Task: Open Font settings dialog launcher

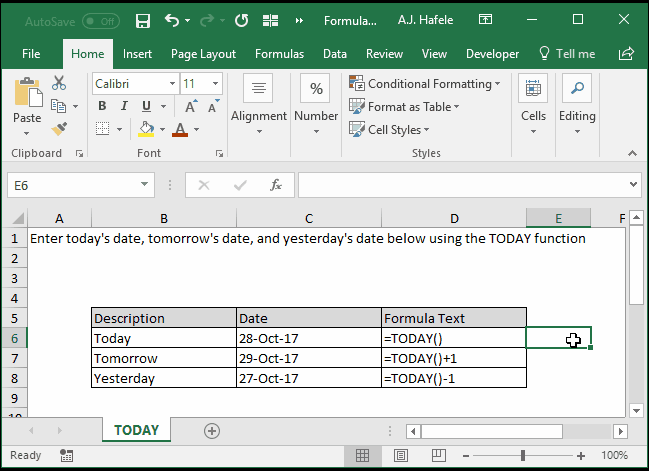Action: click(219, 154)
